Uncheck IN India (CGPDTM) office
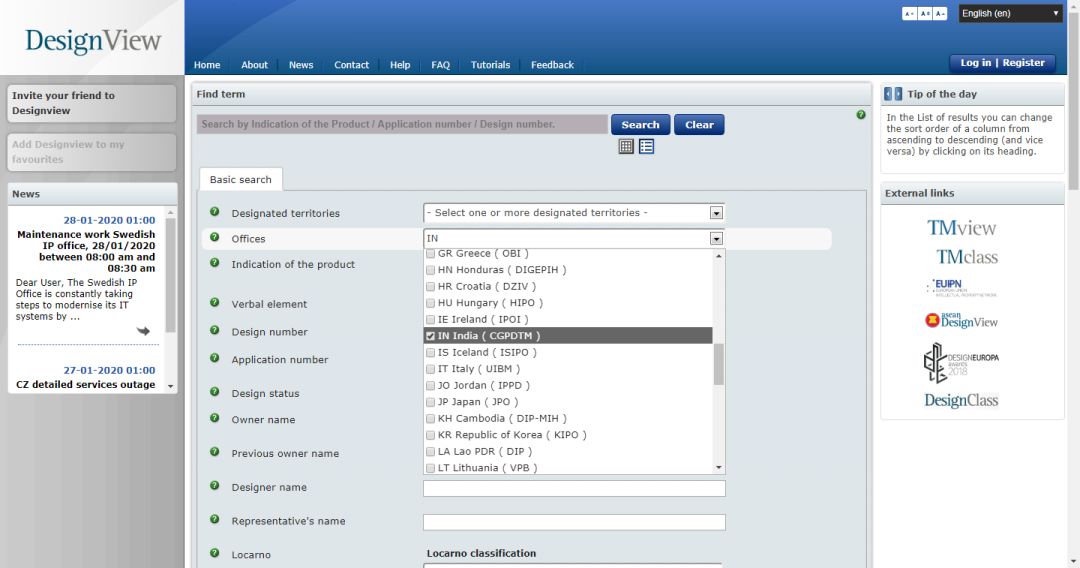The width and height of the screenshot is (1080, 568). (430, 336)
